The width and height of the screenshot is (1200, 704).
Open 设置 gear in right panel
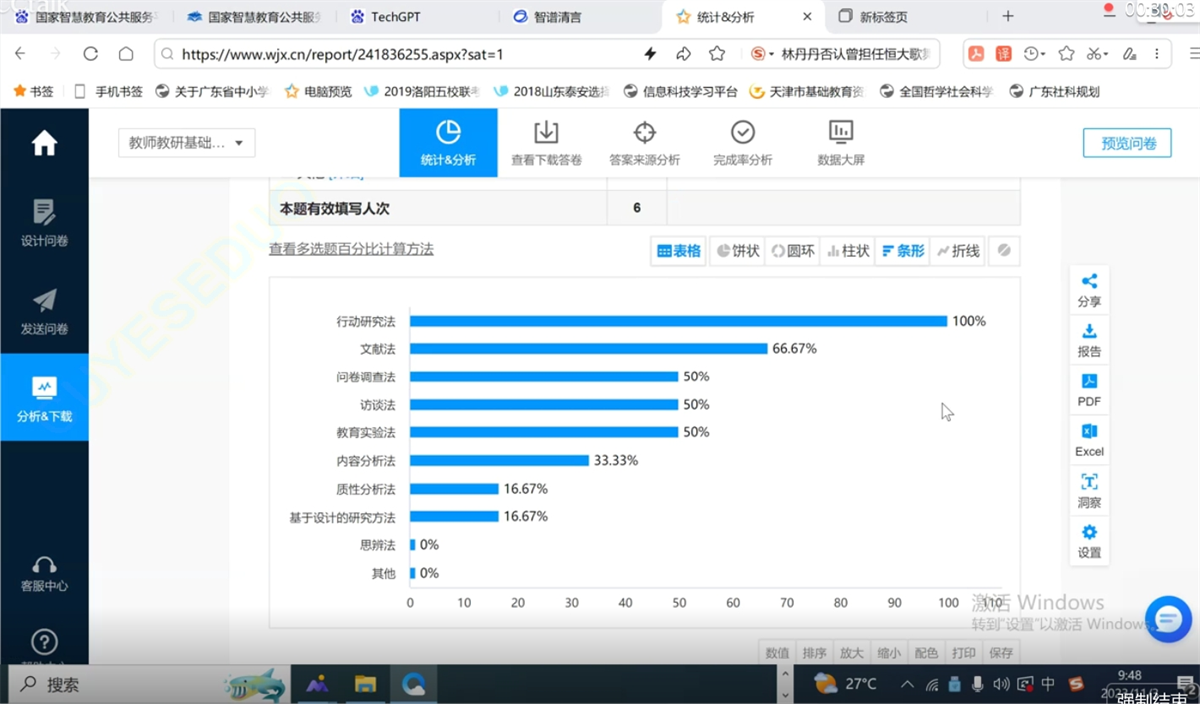pos(1089,542)
